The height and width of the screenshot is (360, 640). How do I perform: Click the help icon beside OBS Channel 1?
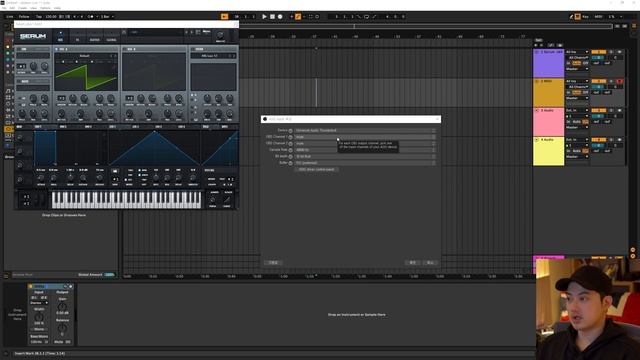coord(291,137)
